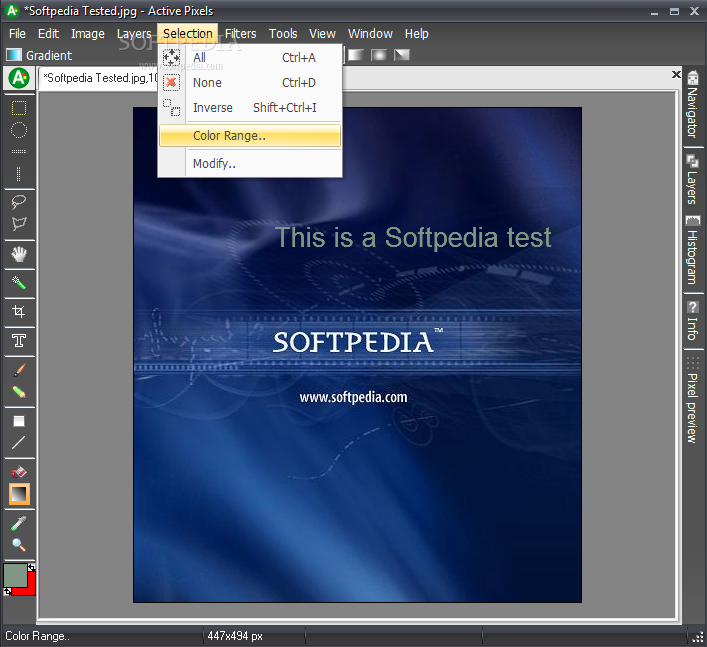The width and height of the screenshot is (707, 647).
Task: Choose the linear gradient style
Action: coord(356,55)
